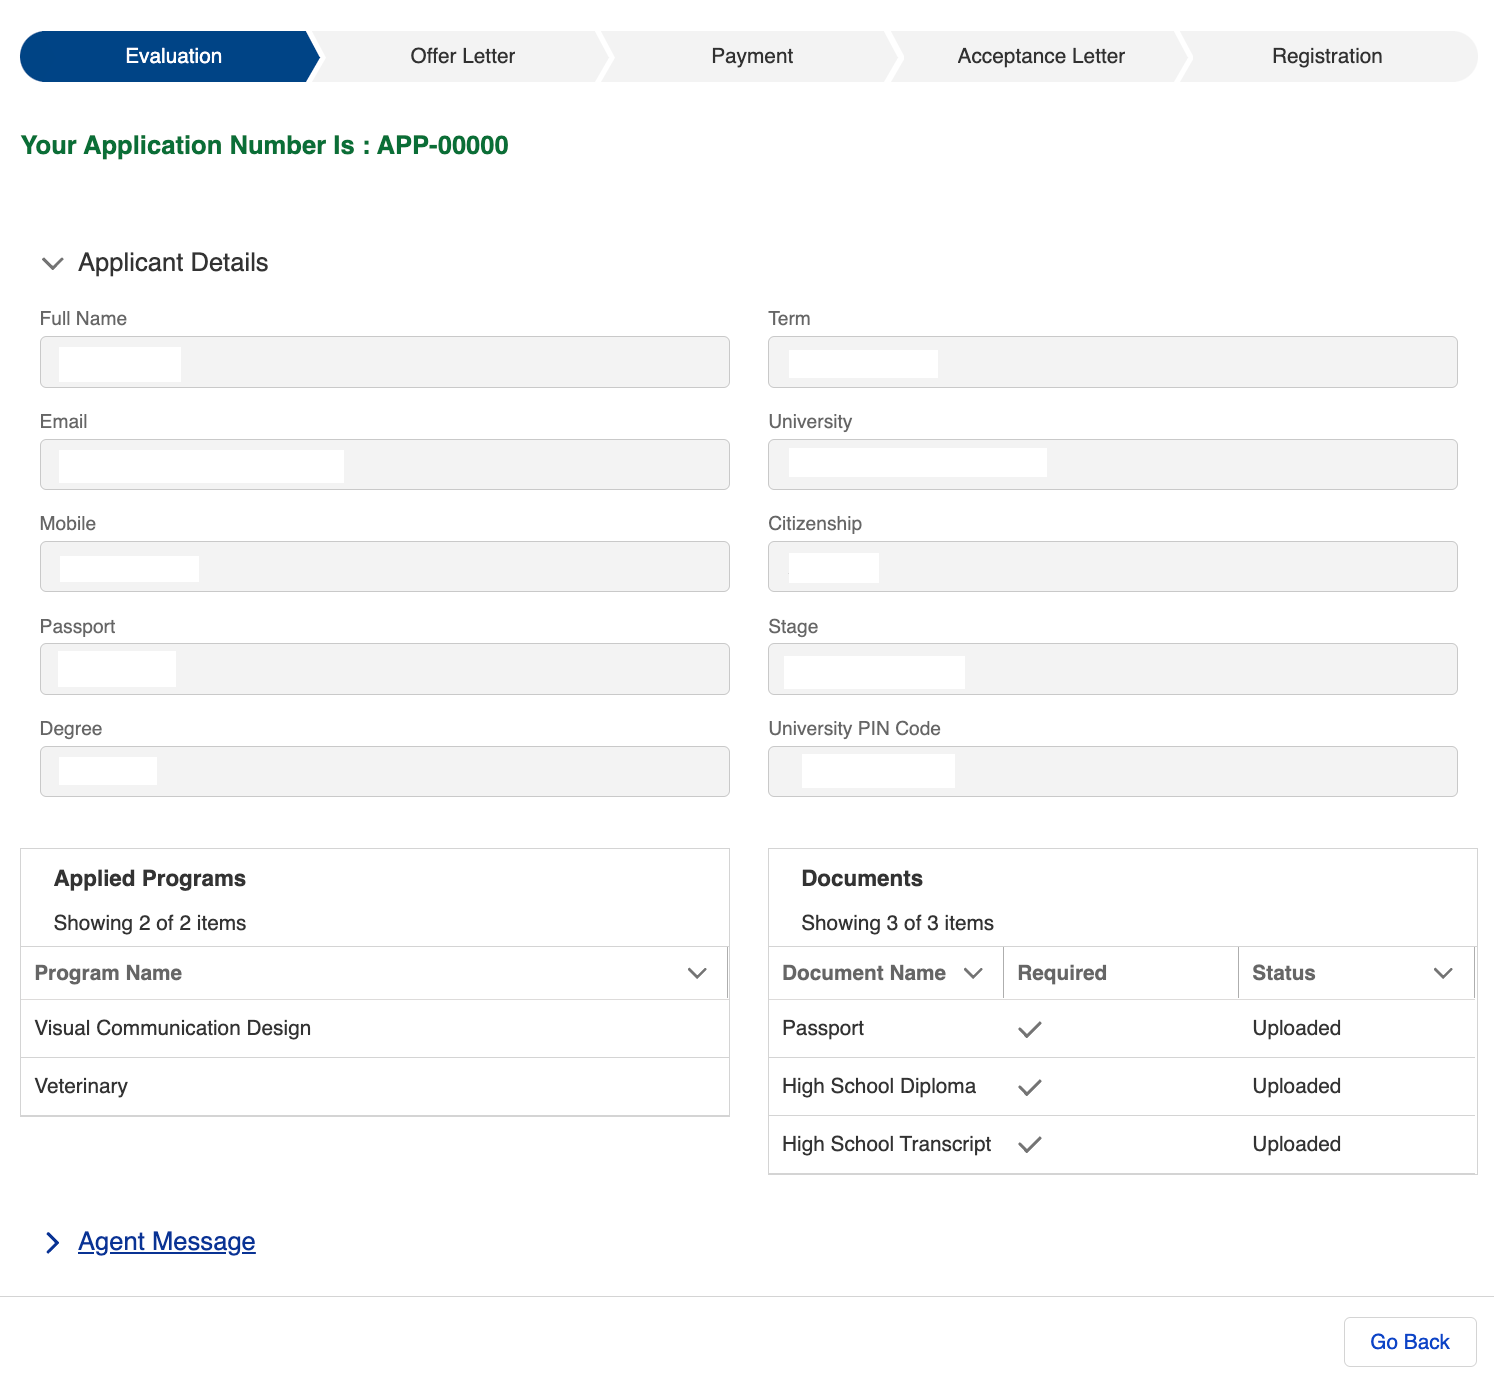1494x1382 pixels.
Task: Open the Acceptance Letter stage step
Action: click(x=1041, y=56)
